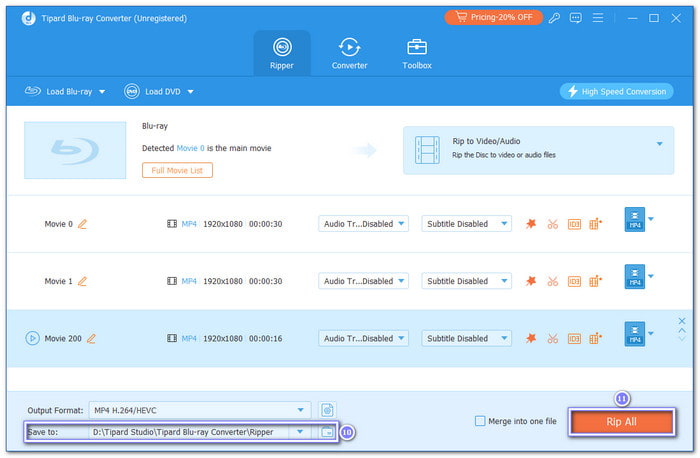Open the ID3 metadata editor for Movie 1
The image size is (700, 458).
(574, 281)
